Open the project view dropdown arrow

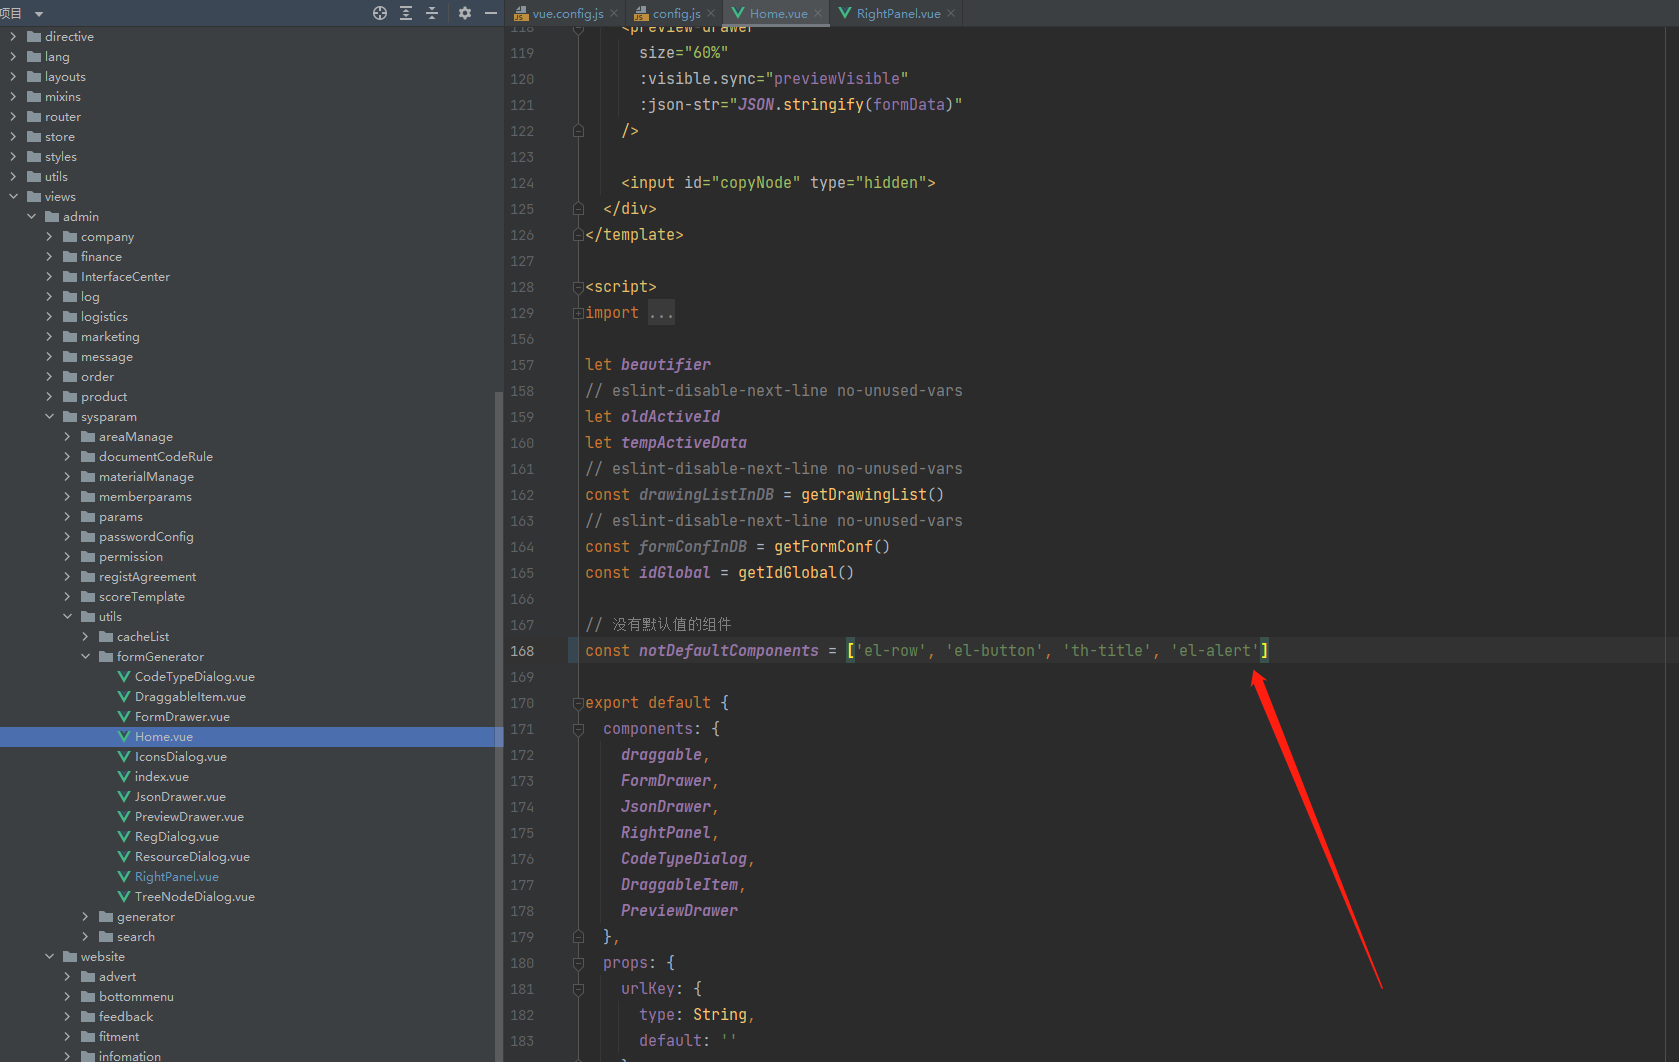pyautogui.click(x=39, y=14)
